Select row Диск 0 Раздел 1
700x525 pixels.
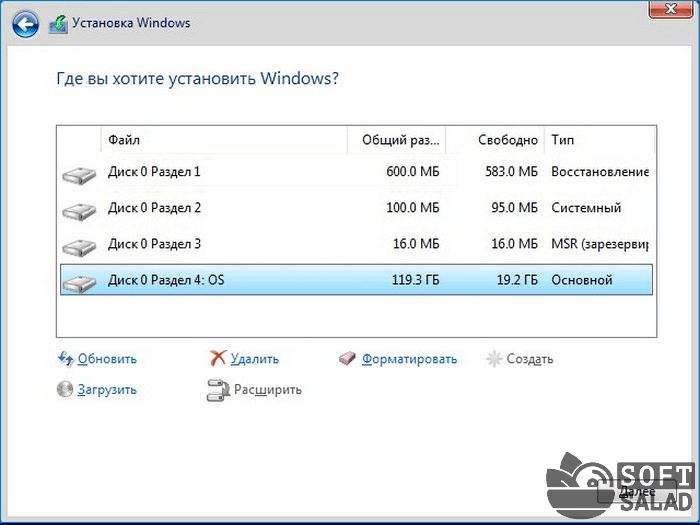pyautogui.click(x=356, y=172)
